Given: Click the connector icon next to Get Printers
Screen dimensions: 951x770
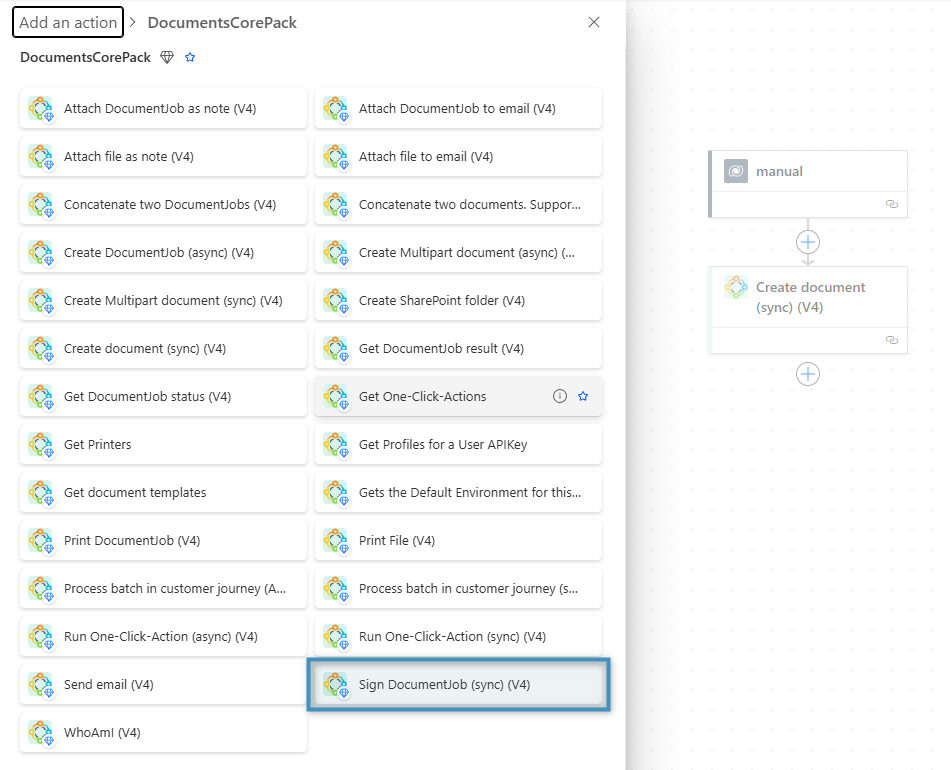Looking at the screenshot, I should [40, 444].
